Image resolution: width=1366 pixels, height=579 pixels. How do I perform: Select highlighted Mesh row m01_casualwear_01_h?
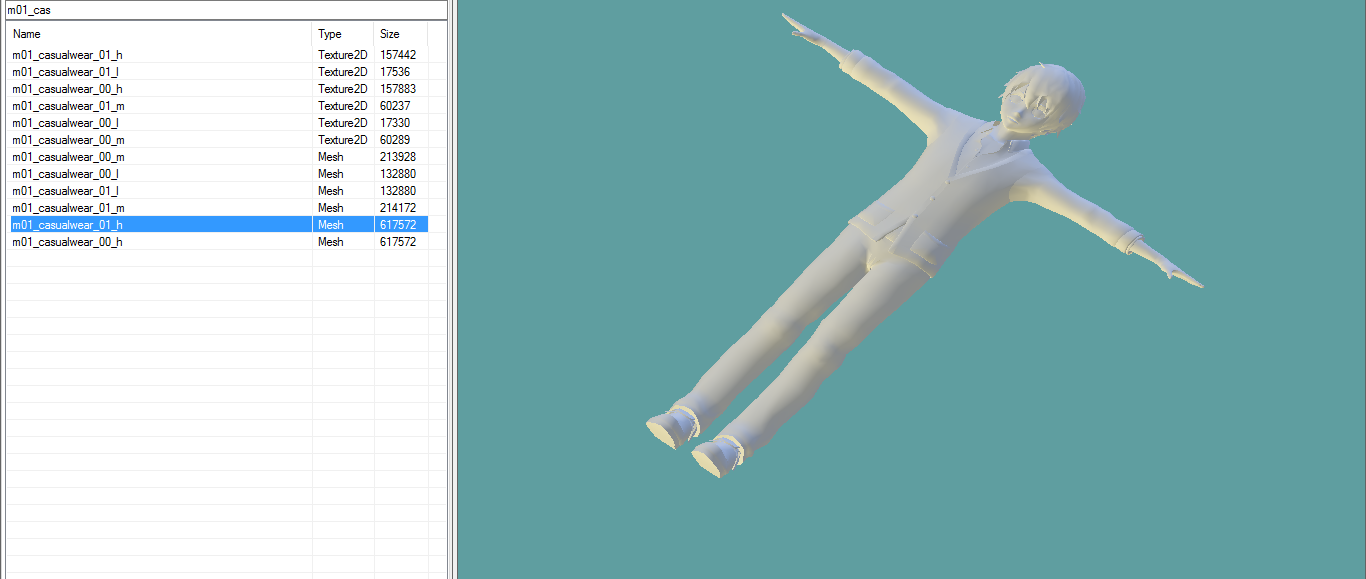point(219,225)
